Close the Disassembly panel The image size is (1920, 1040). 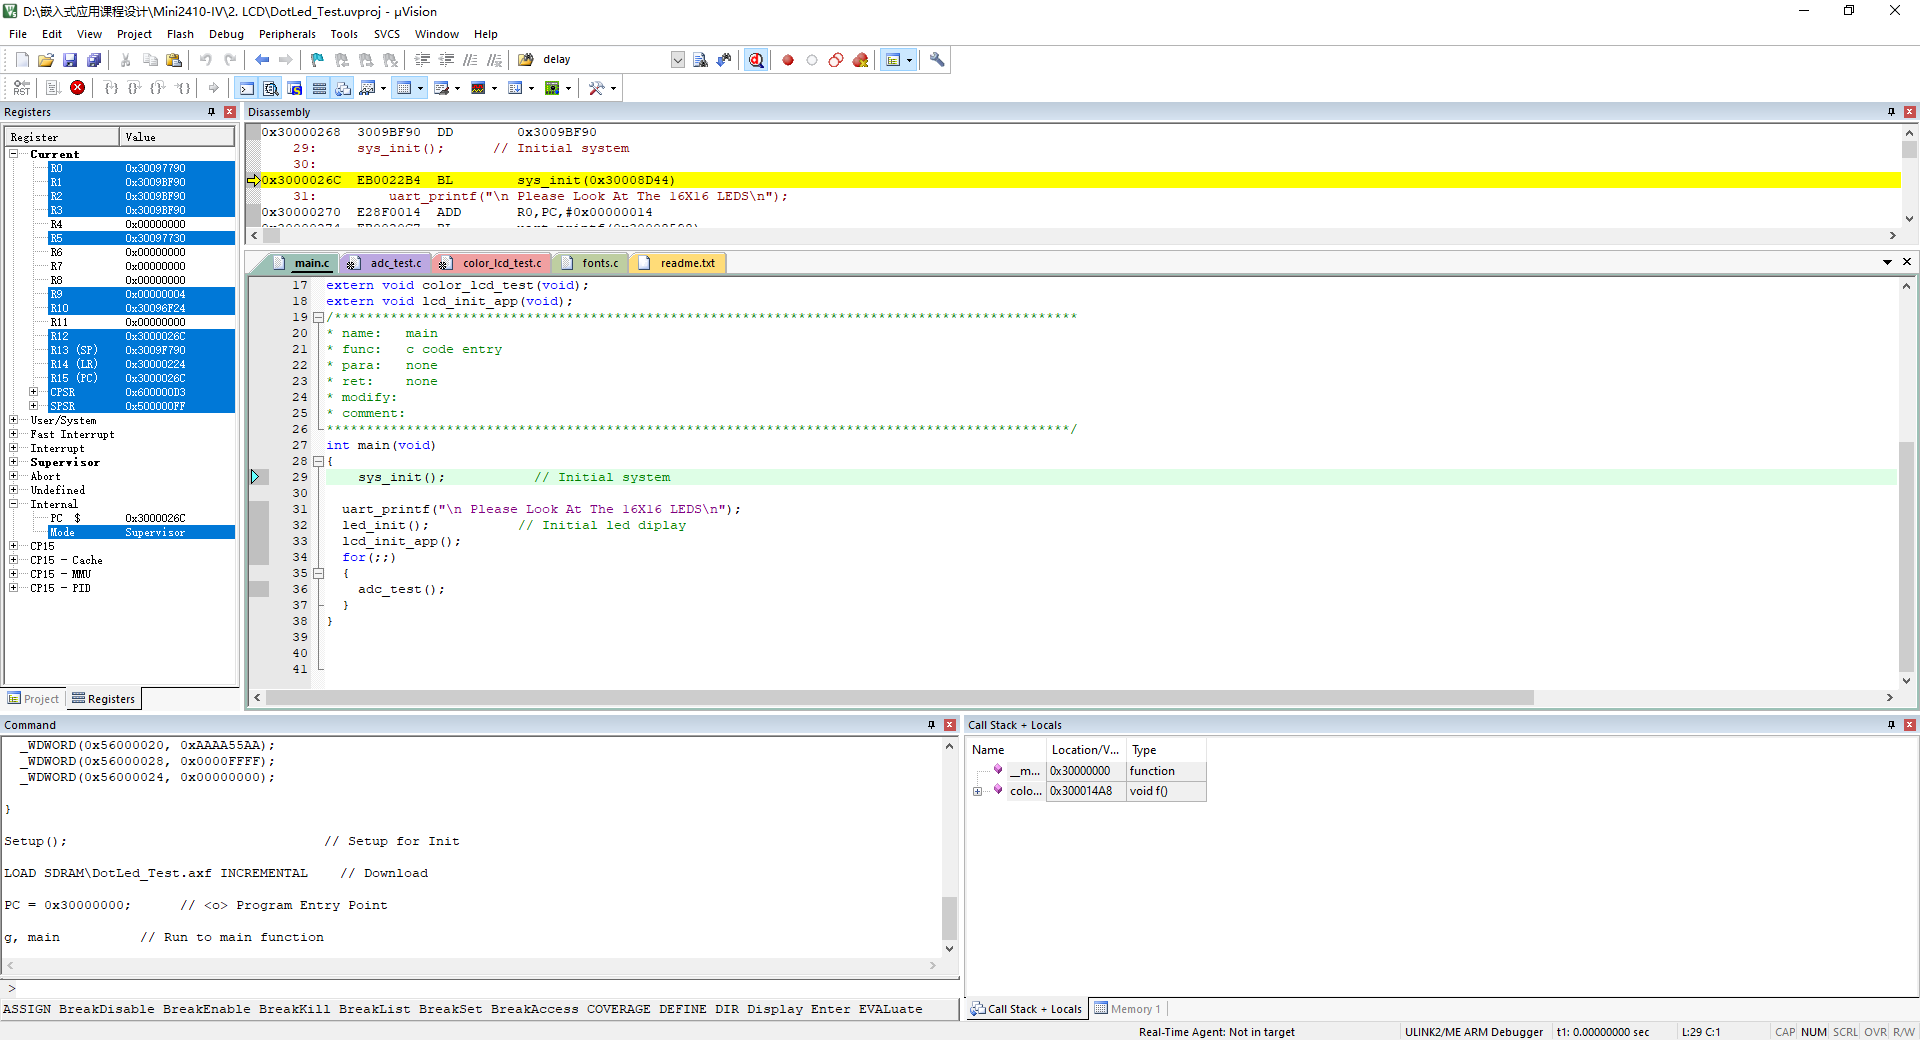(x=1910, y=112)
